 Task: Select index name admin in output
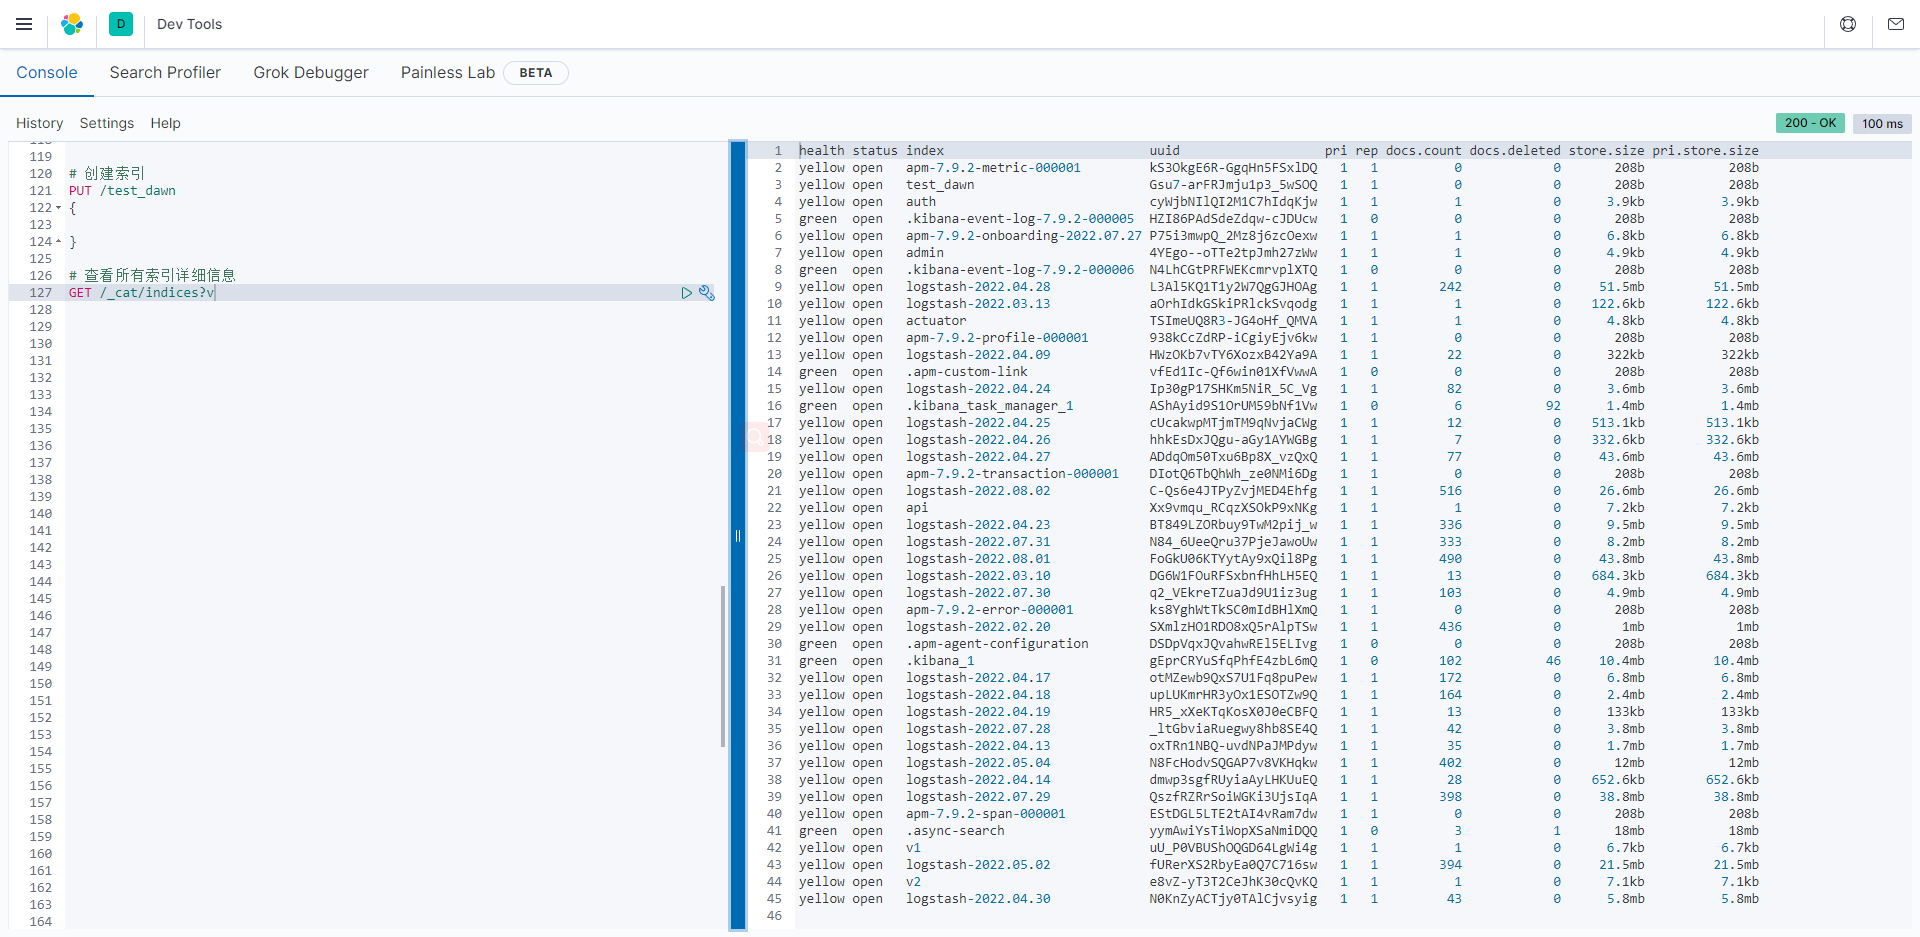tap(925, 253)
